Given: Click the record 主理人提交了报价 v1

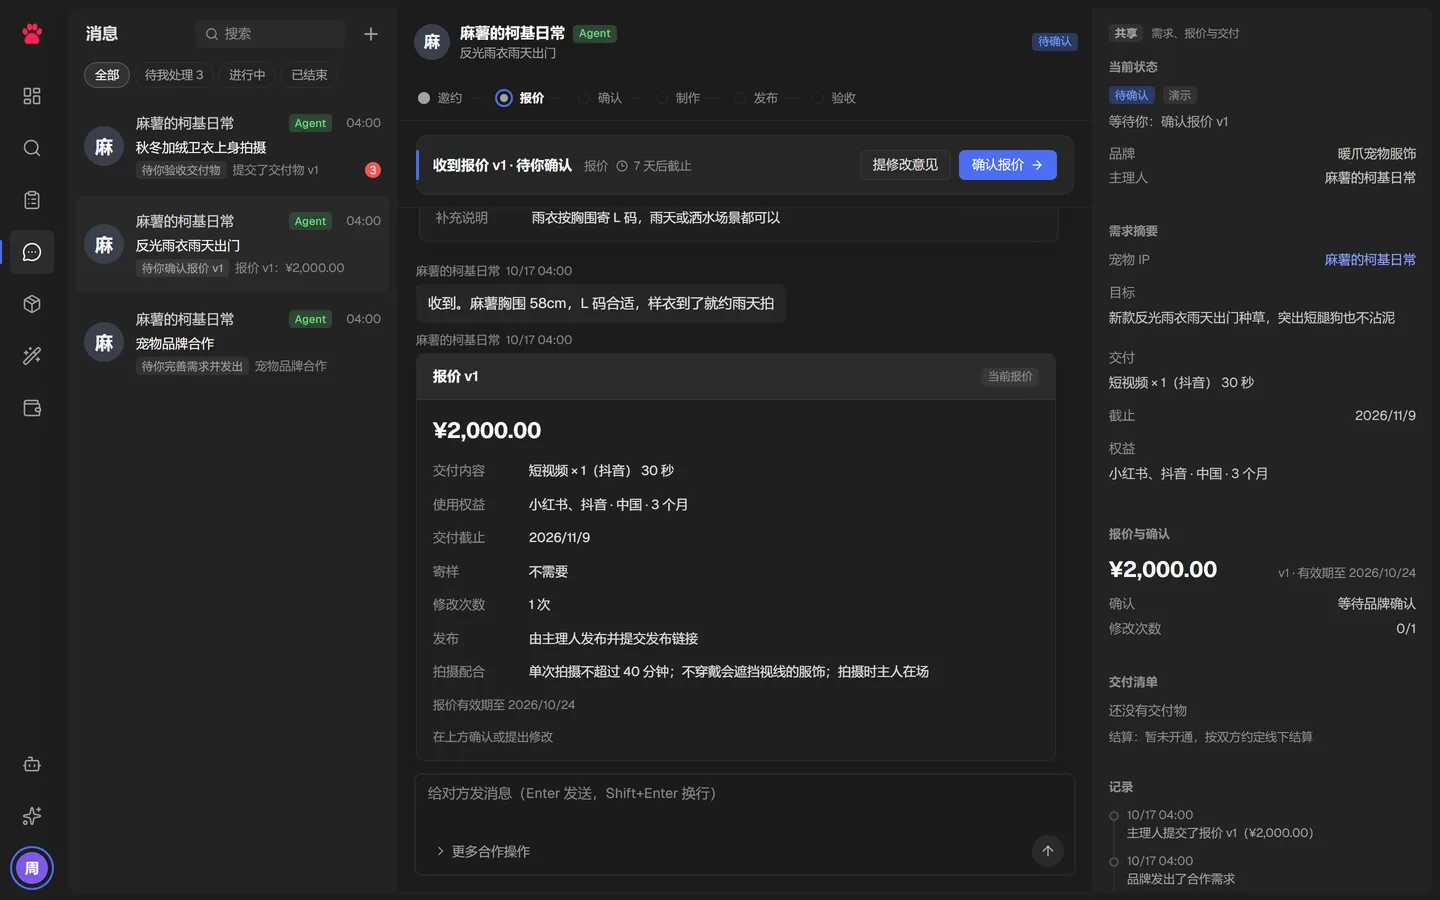Looking at the screenshot, I should click(x=1220, y=833).
